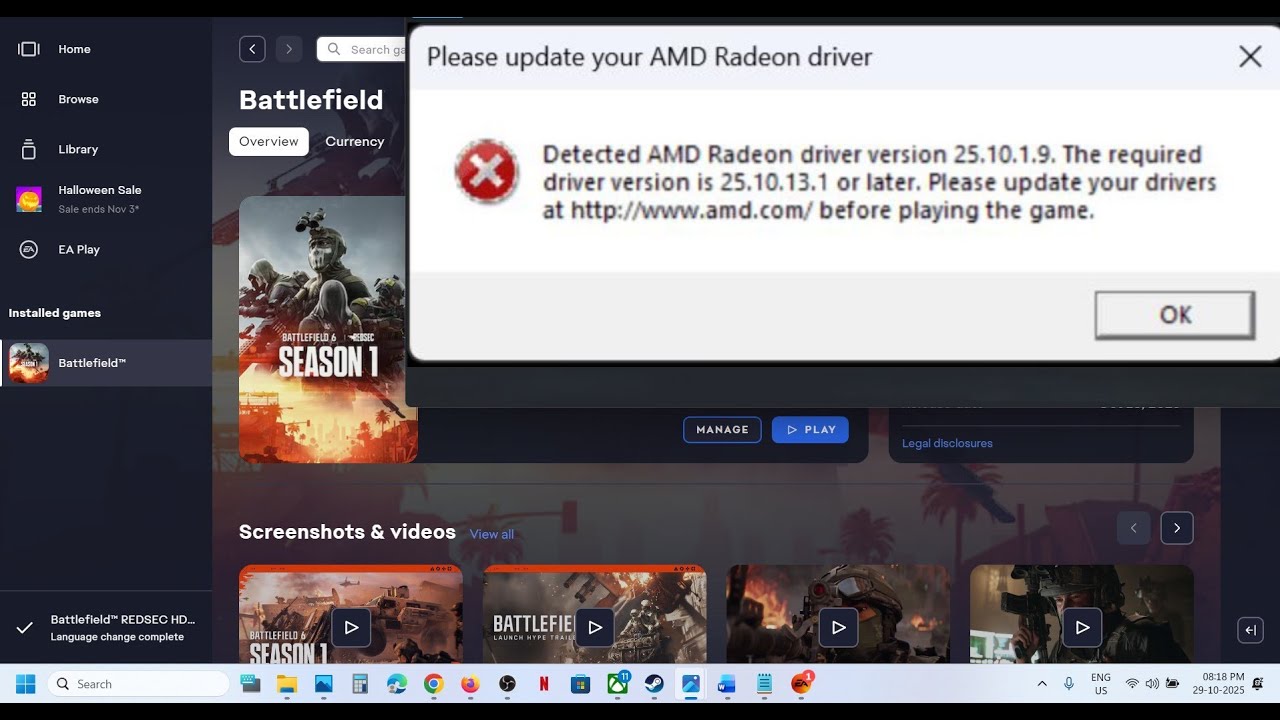Open network settings from Wi-Fi icon
Screen dimensions: 1280x720
1132,684
